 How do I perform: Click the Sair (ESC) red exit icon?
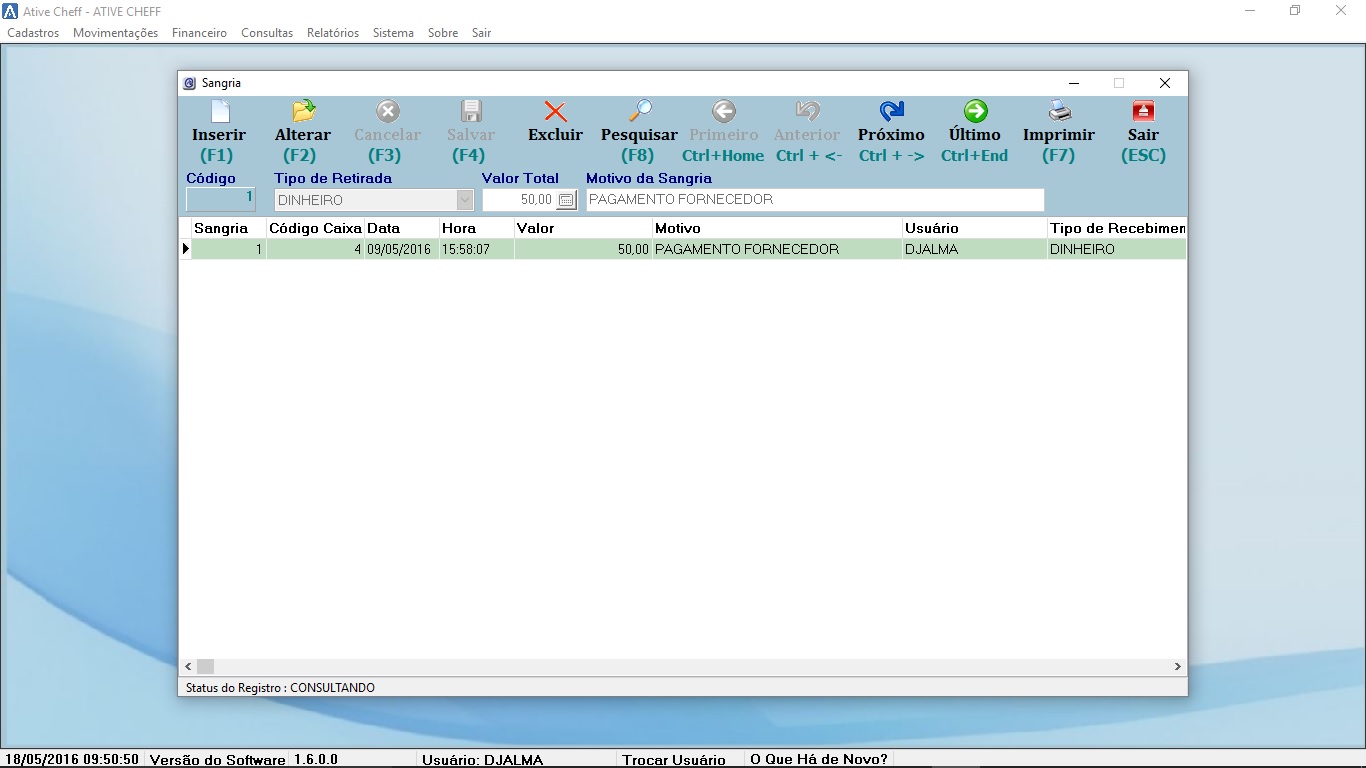(x=1143, y=111)
